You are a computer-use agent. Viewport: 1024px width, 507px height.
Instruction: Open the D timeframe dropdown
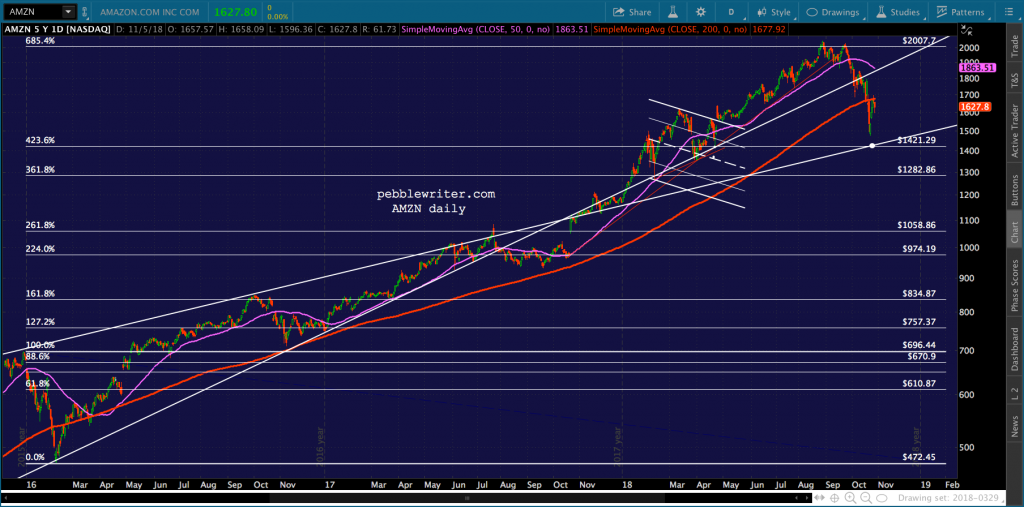(x=731, y=12)
